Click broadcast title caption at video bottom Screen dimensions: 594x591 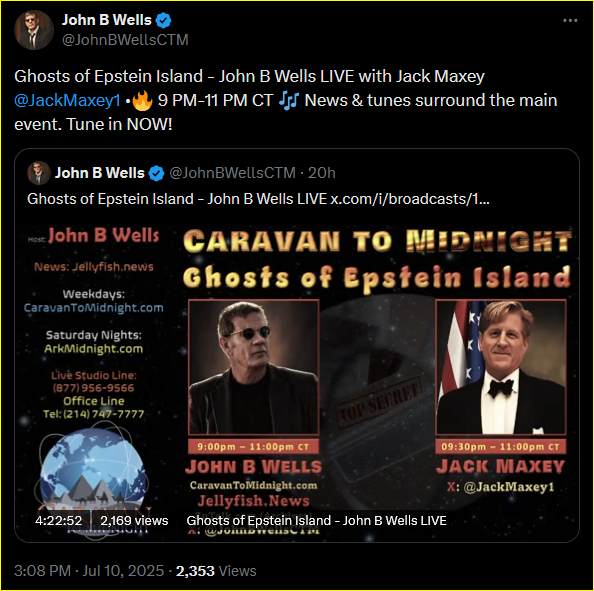pyautogui.click(x=316, y=521)
